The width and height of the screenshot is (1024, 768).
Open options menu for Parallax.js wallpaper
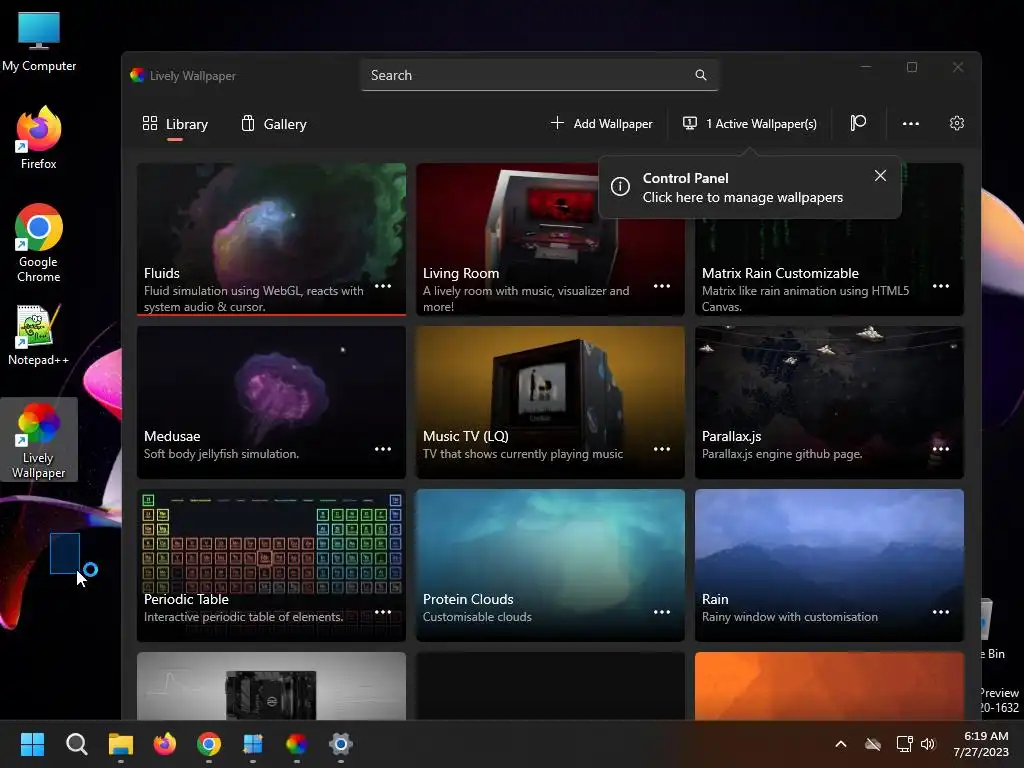[x=940, y=449]
